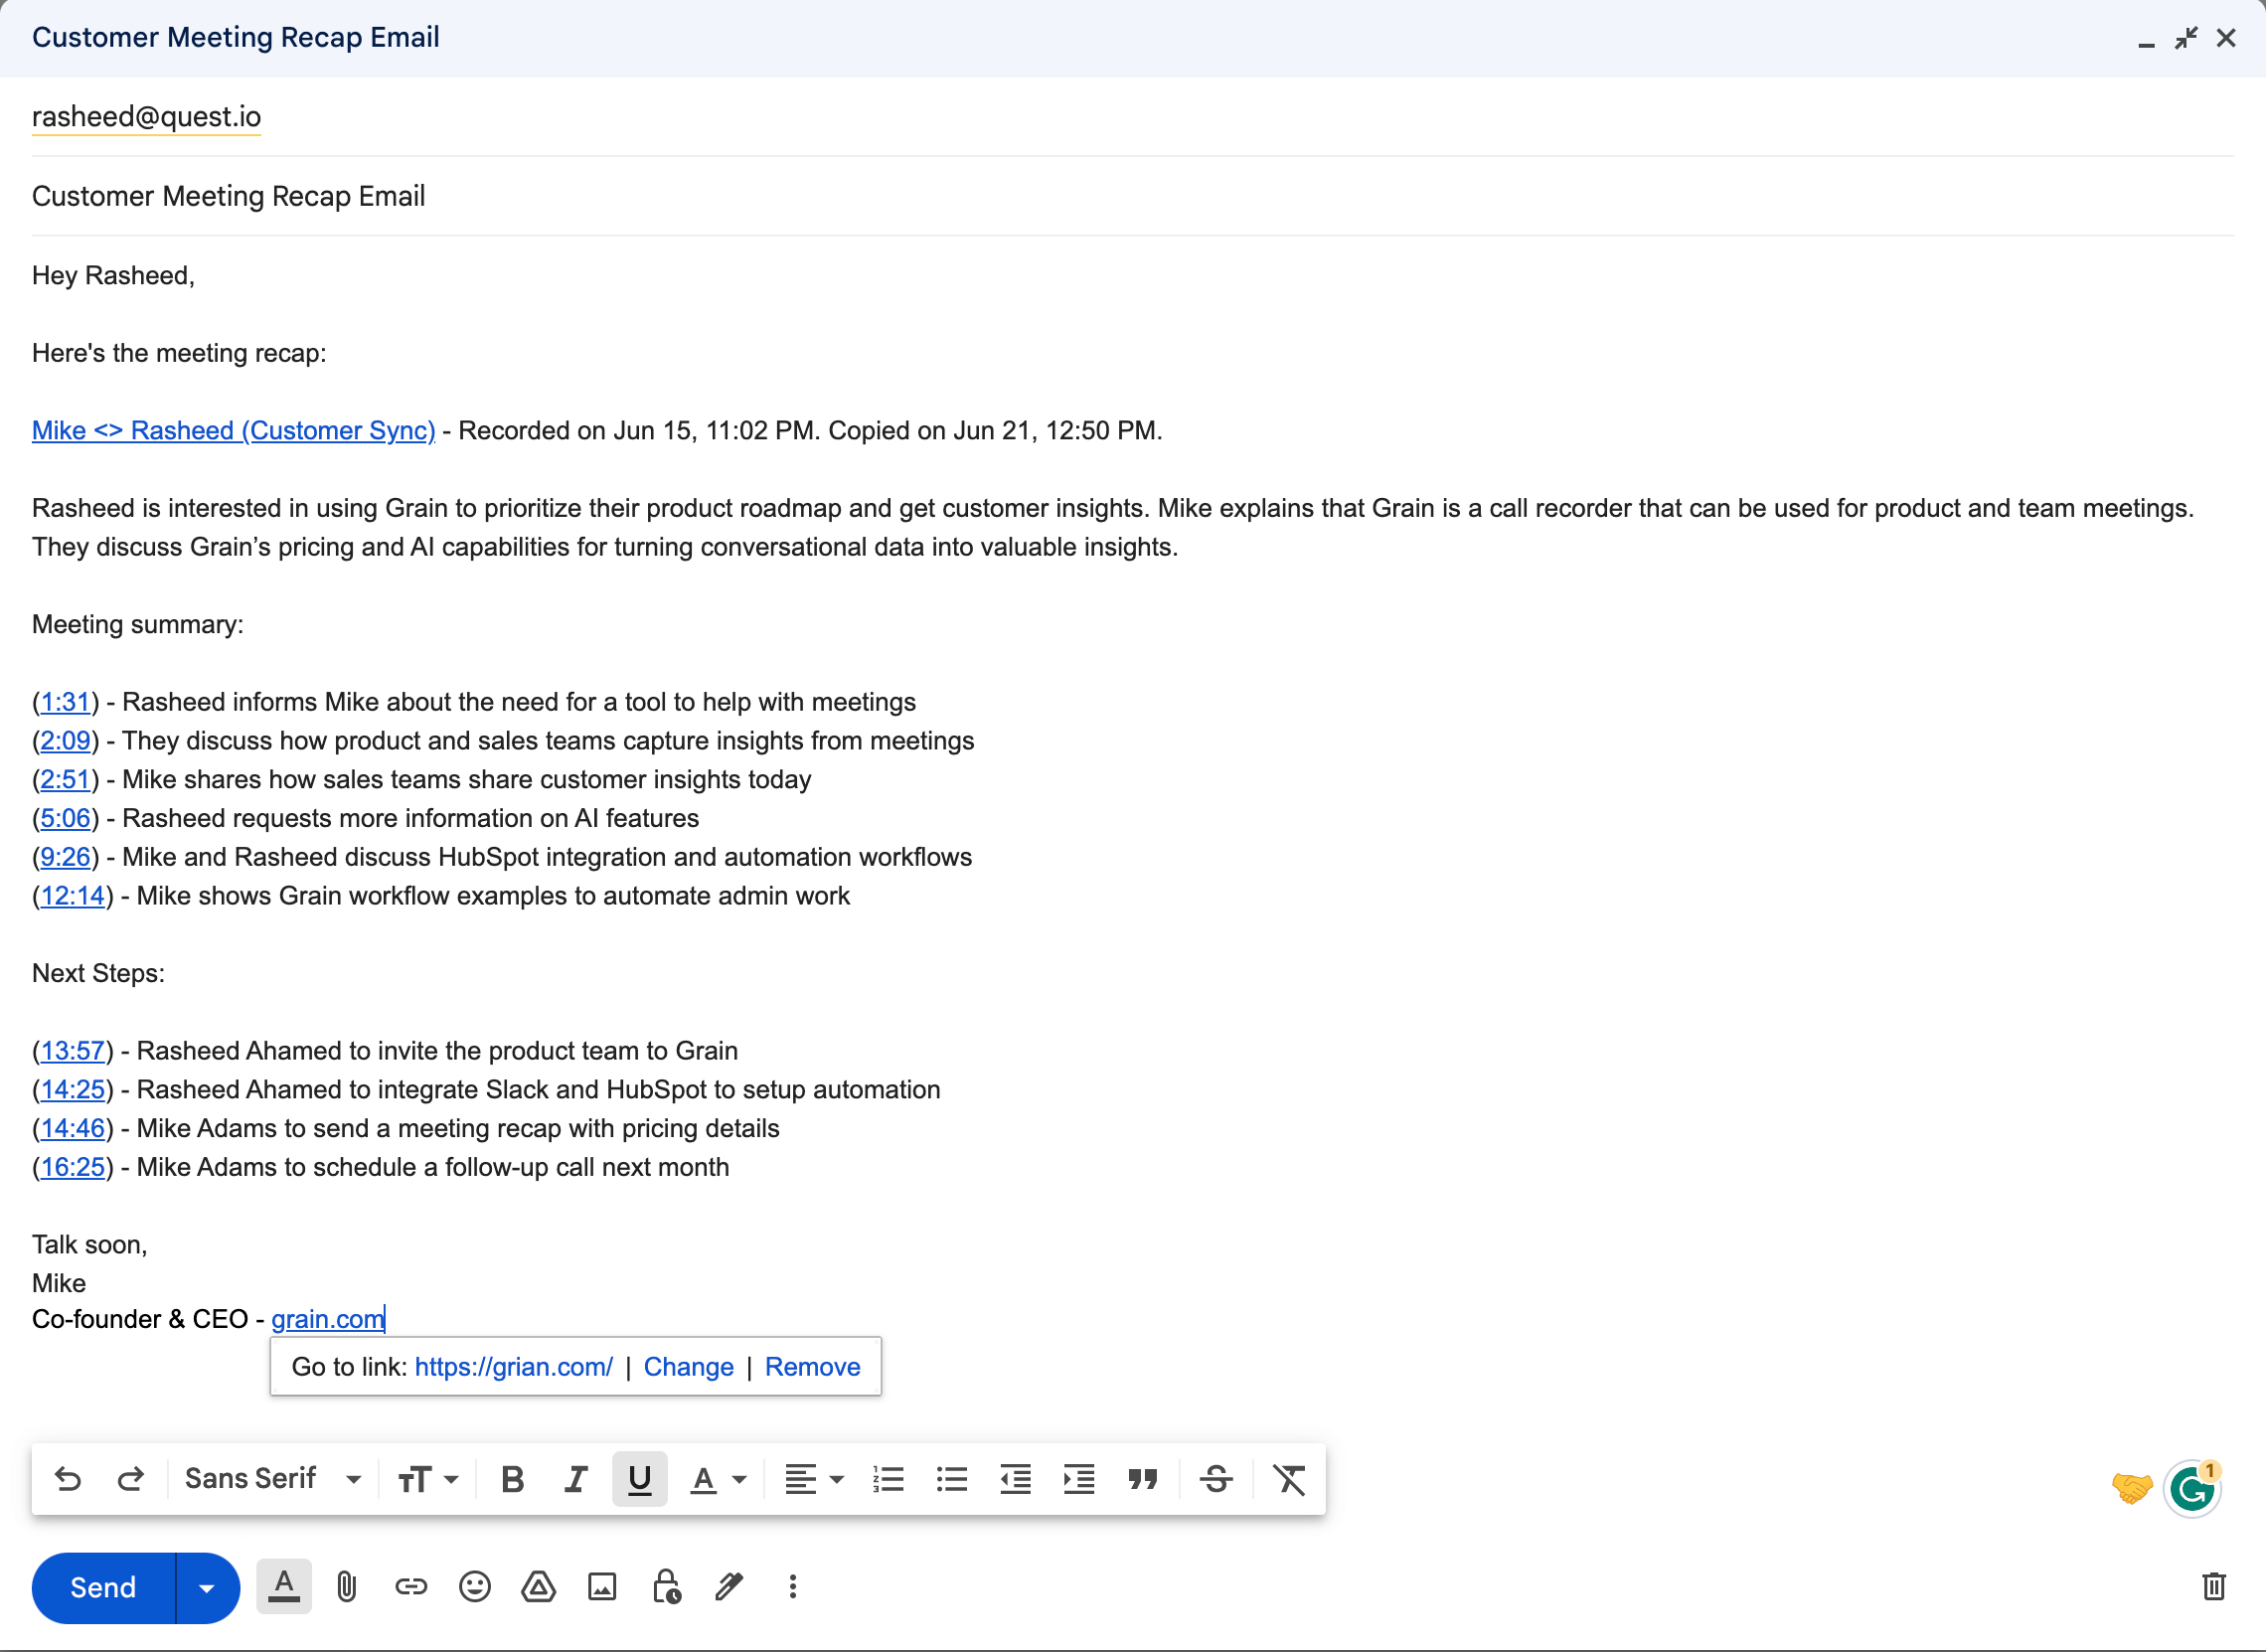Screen dimensions: 2266x1652
Task: Open the text alignment dropdown
Action: 814,1479
